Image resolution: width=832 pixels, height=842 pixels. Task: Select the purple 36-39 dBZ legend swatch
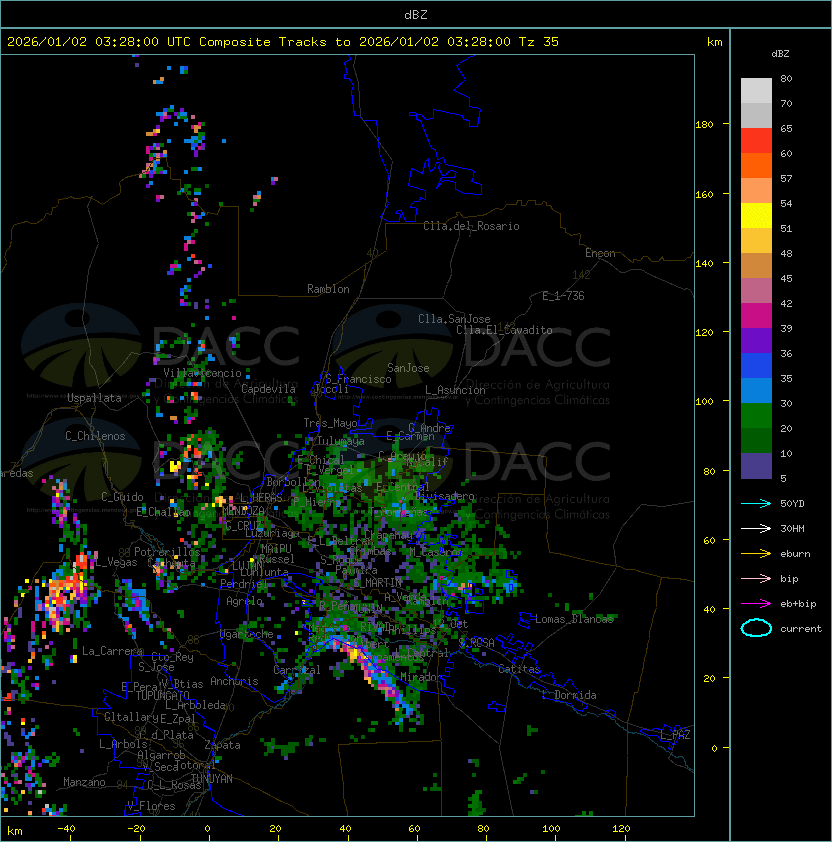(756, 340)
